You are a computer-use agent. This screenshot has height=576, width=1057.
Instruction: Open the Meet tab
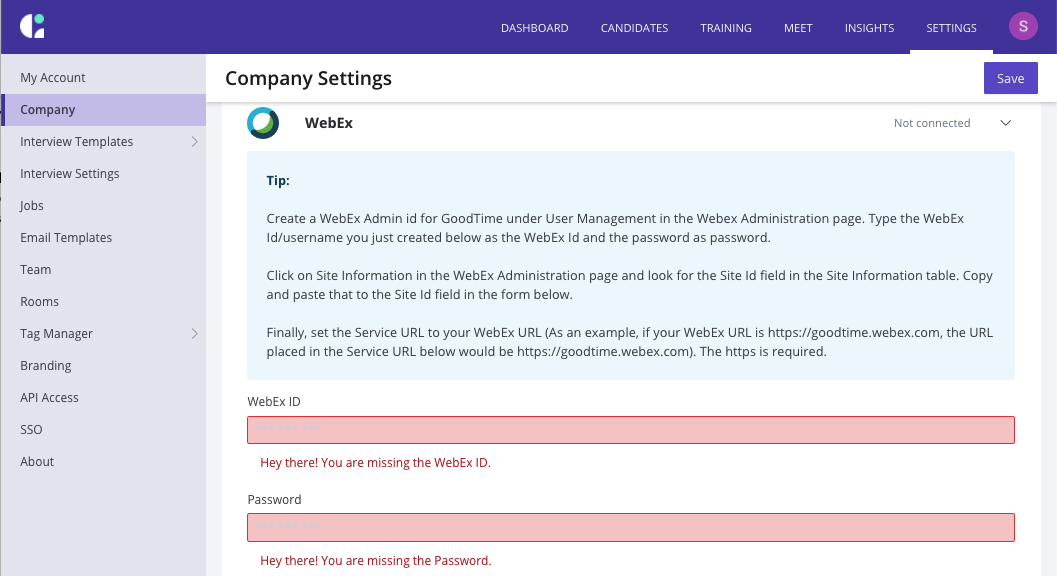tap(798, 28)
